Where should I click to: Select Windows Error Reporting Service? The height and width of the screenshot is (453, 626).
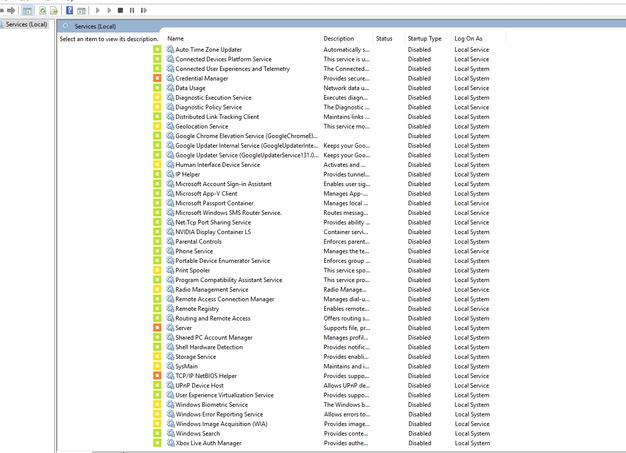pos(220,414)
